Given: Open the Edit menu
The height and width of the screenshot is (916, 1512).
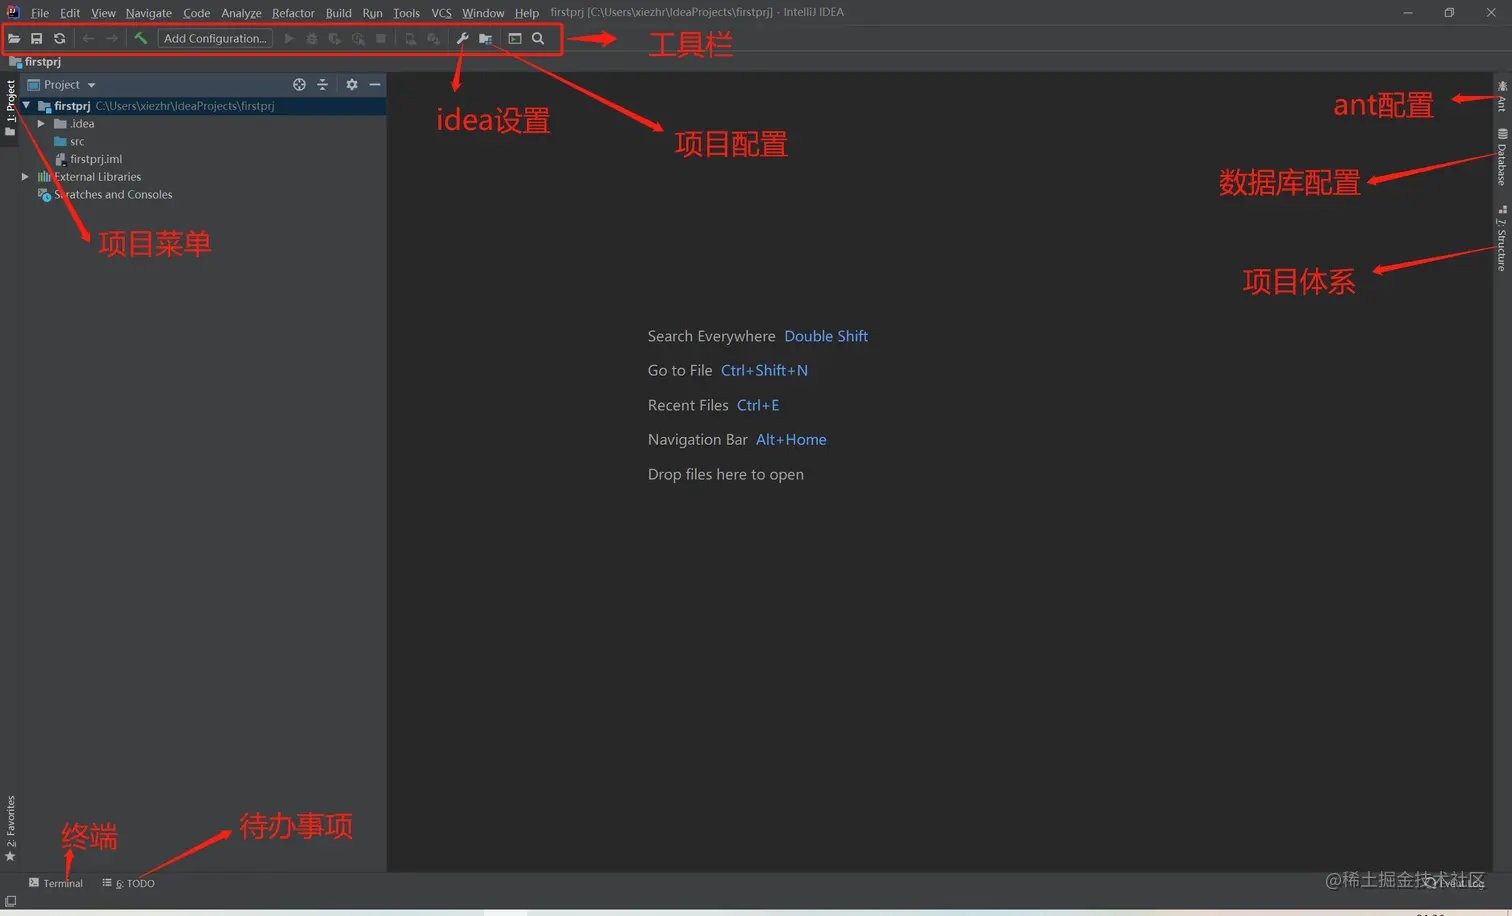Looking at the screenshot, I should tap(70, 13).
